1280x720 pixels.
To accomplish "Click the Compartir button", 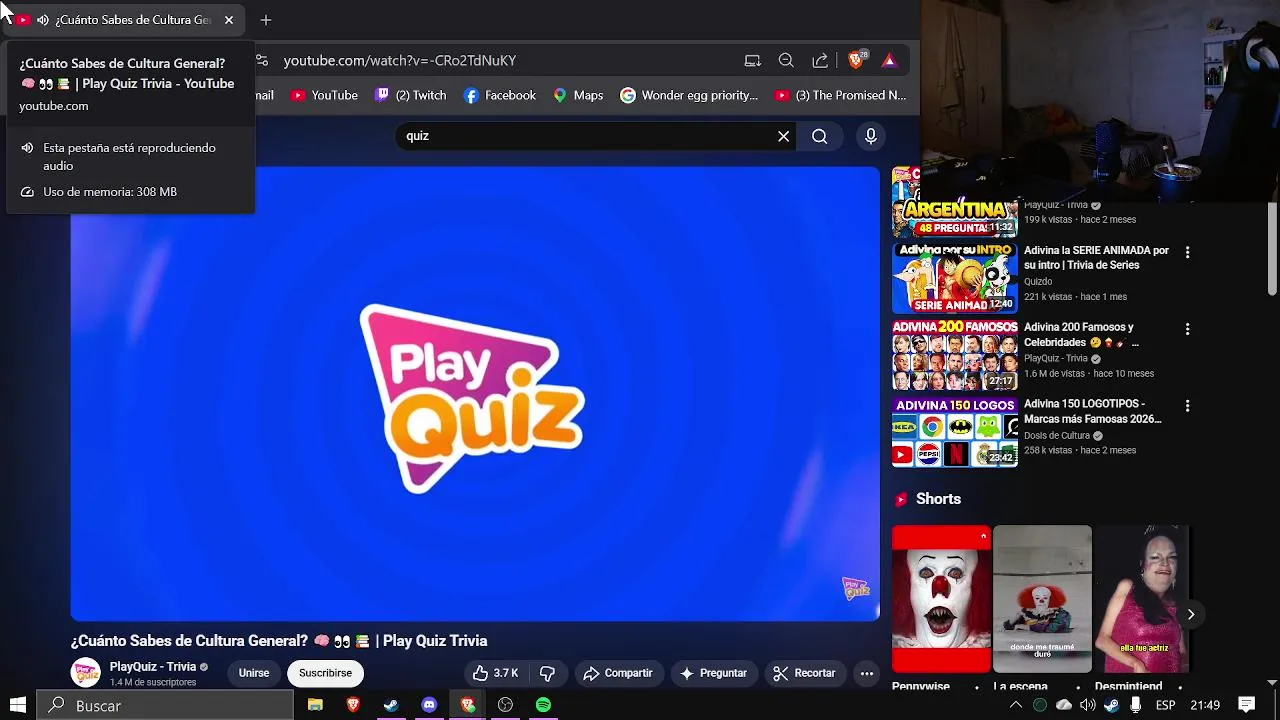I will pos(618,673).
